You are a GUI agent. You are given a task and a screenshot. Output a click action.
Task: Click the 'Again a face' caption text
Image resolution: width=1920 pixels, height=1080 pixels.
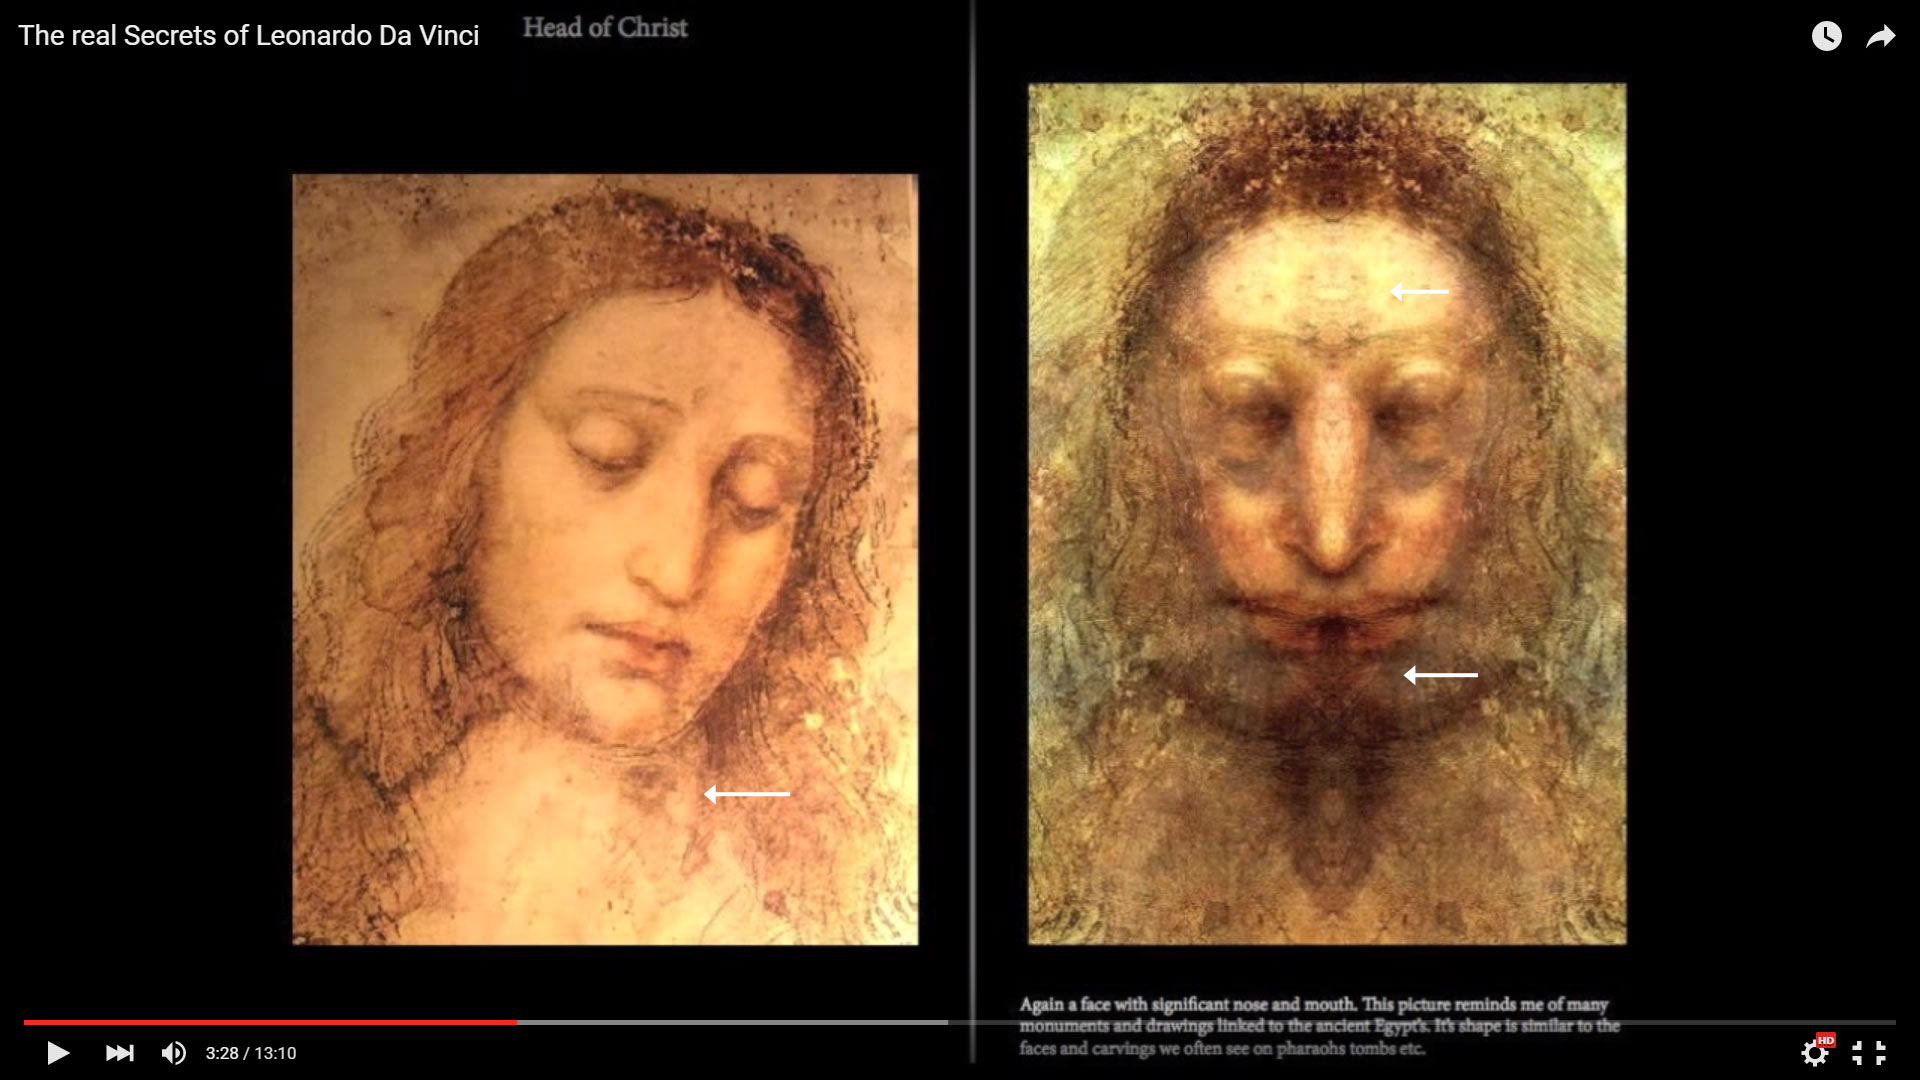click(x=1319, y=1026)
